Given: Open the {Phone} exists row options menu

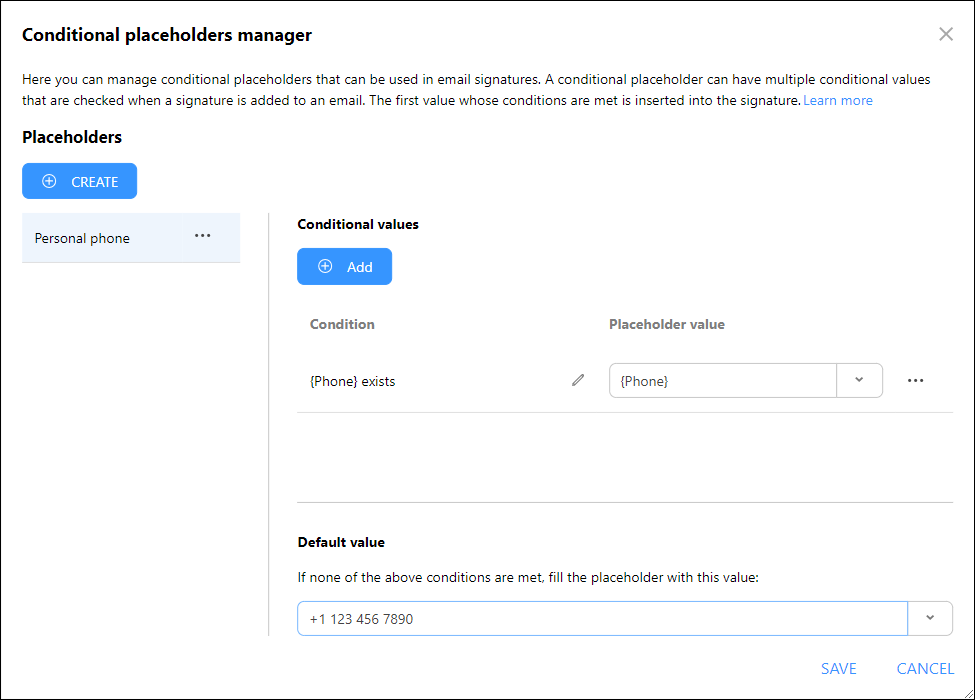Looking at the screenshot, I should [x=915, y=380].
